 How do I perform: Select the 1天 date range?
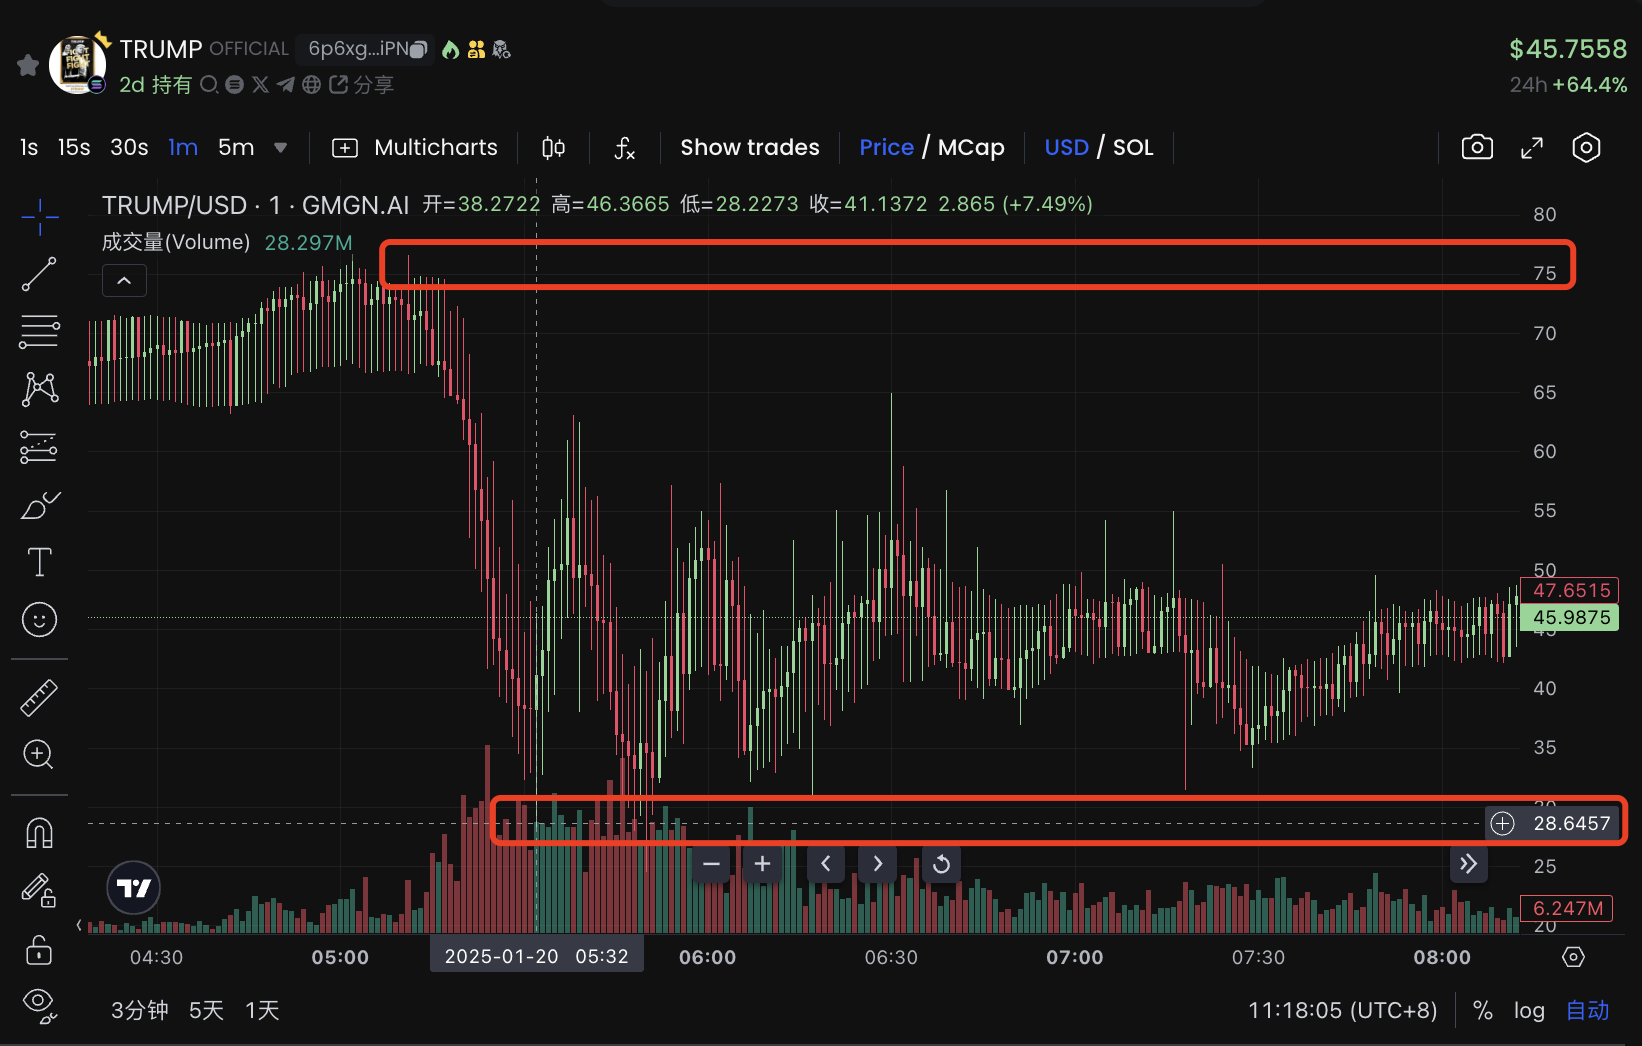pyautogui.click(x=262, y=1011)
